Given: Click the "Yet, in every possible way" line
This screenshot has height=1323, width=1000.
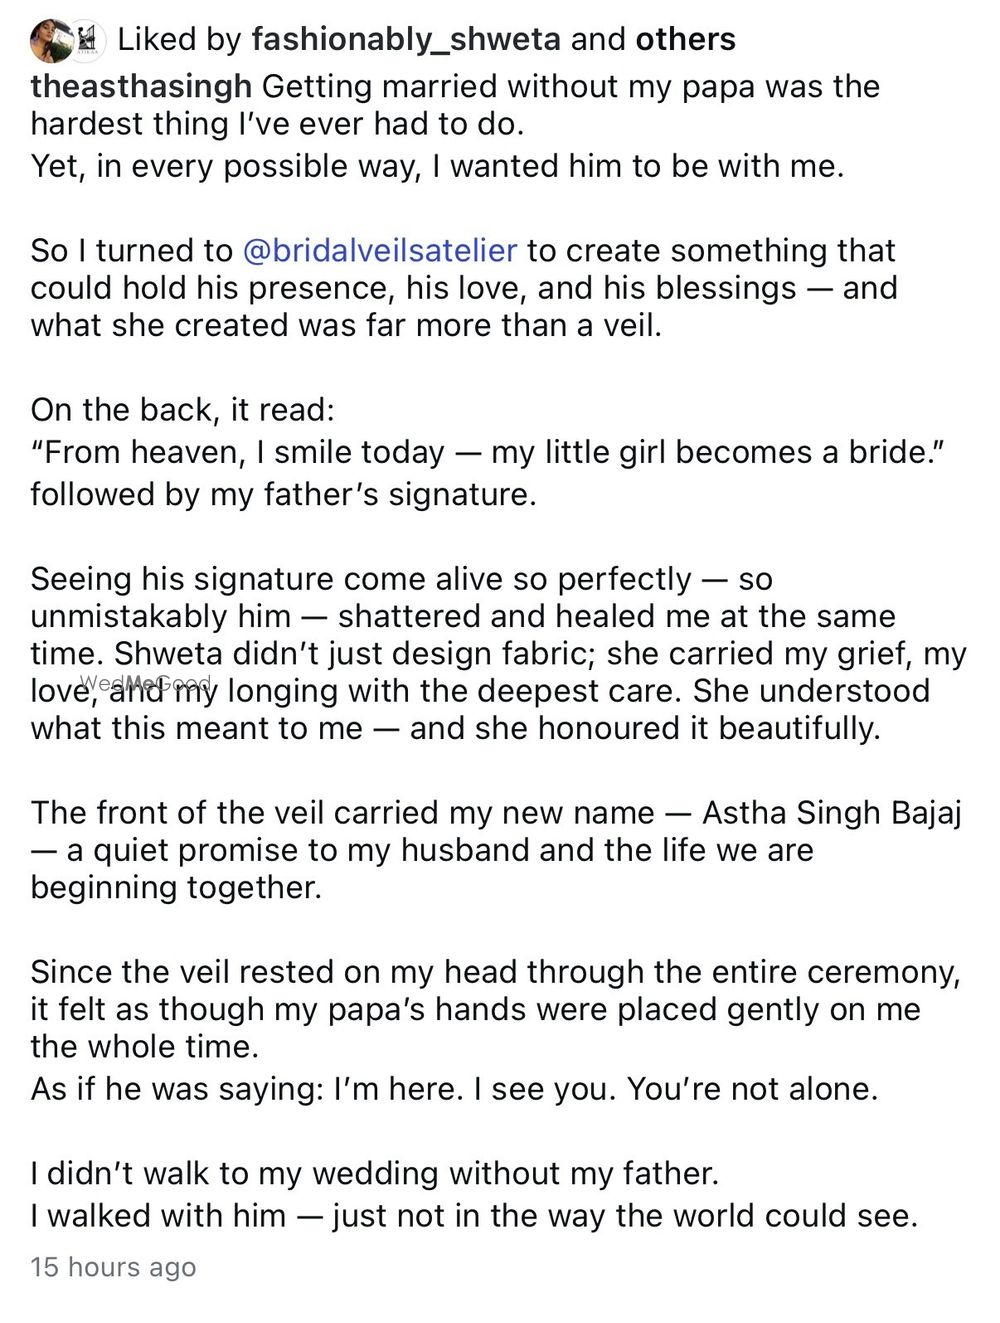Looking at the screenshot, I should tap(437, 166).
